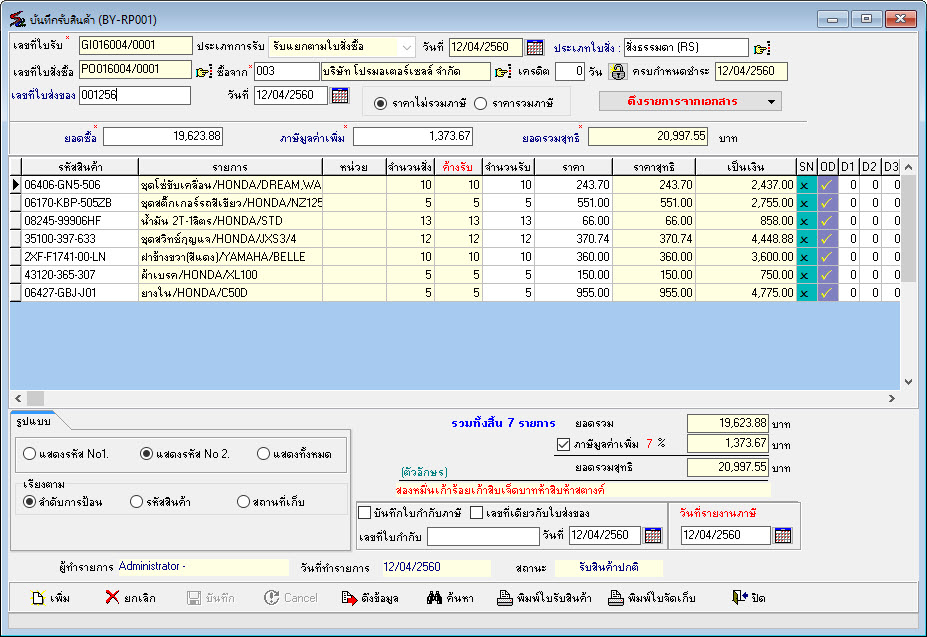The image size is (927, 637).
Task: Select ราคารวมภาษี radio option
Action: 480,104
